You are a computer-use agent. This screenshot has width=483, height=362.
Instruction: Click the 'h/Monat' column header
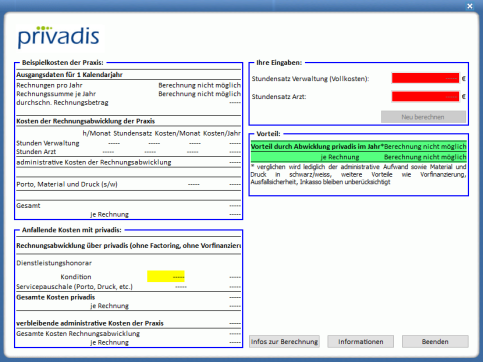click(97, 133)
